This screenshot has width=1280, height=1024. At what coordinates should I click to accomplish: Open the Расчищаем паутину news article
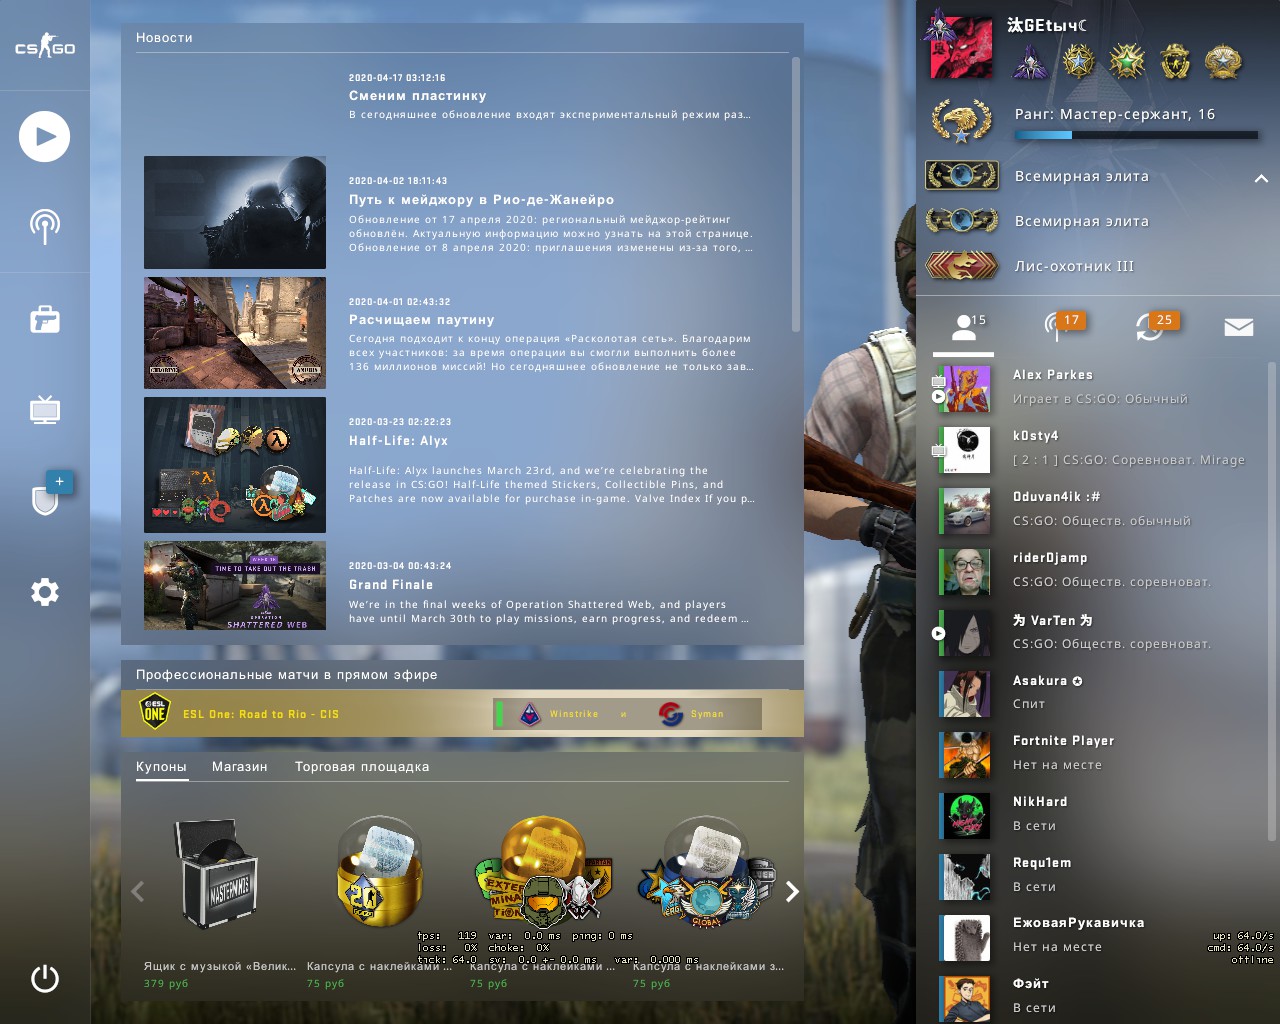tap(422, 320)
